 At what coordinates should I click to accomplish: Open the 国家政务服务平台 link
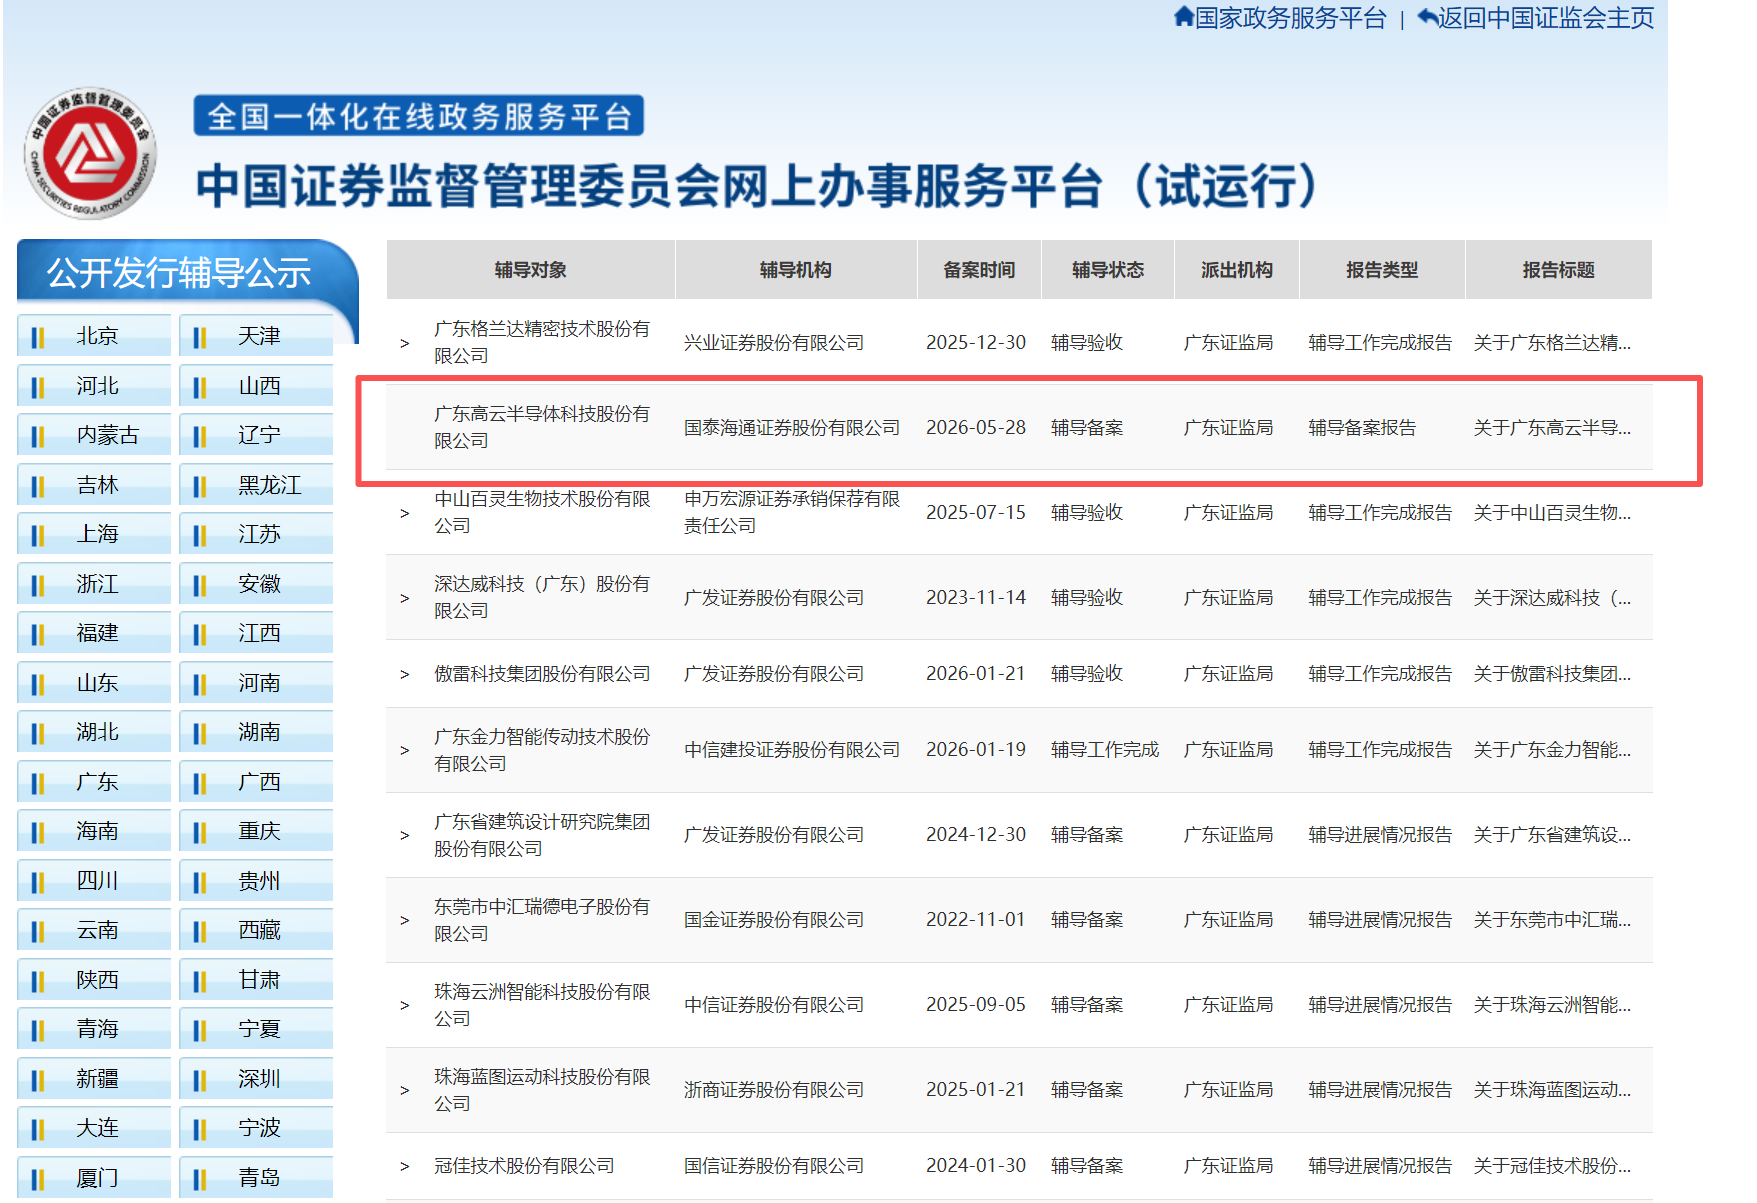point(1291,18)
